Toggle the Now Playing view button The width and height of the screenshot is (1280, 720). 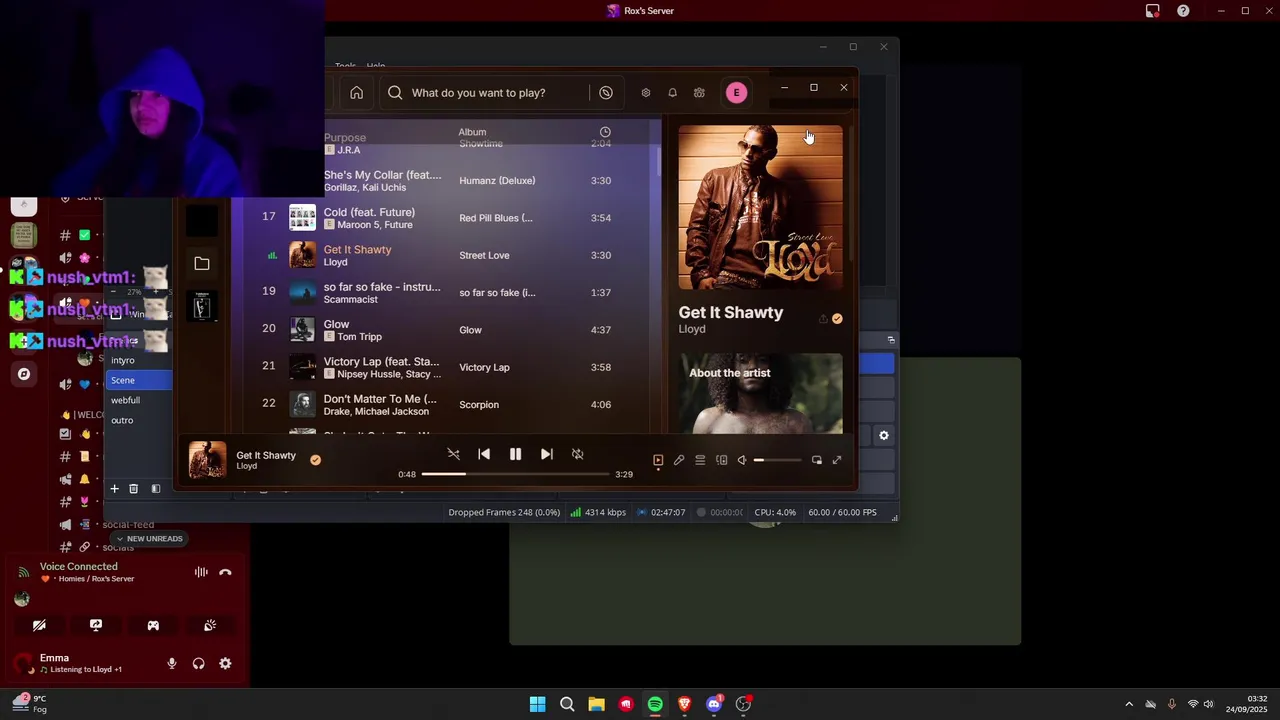tap(658, 460)
